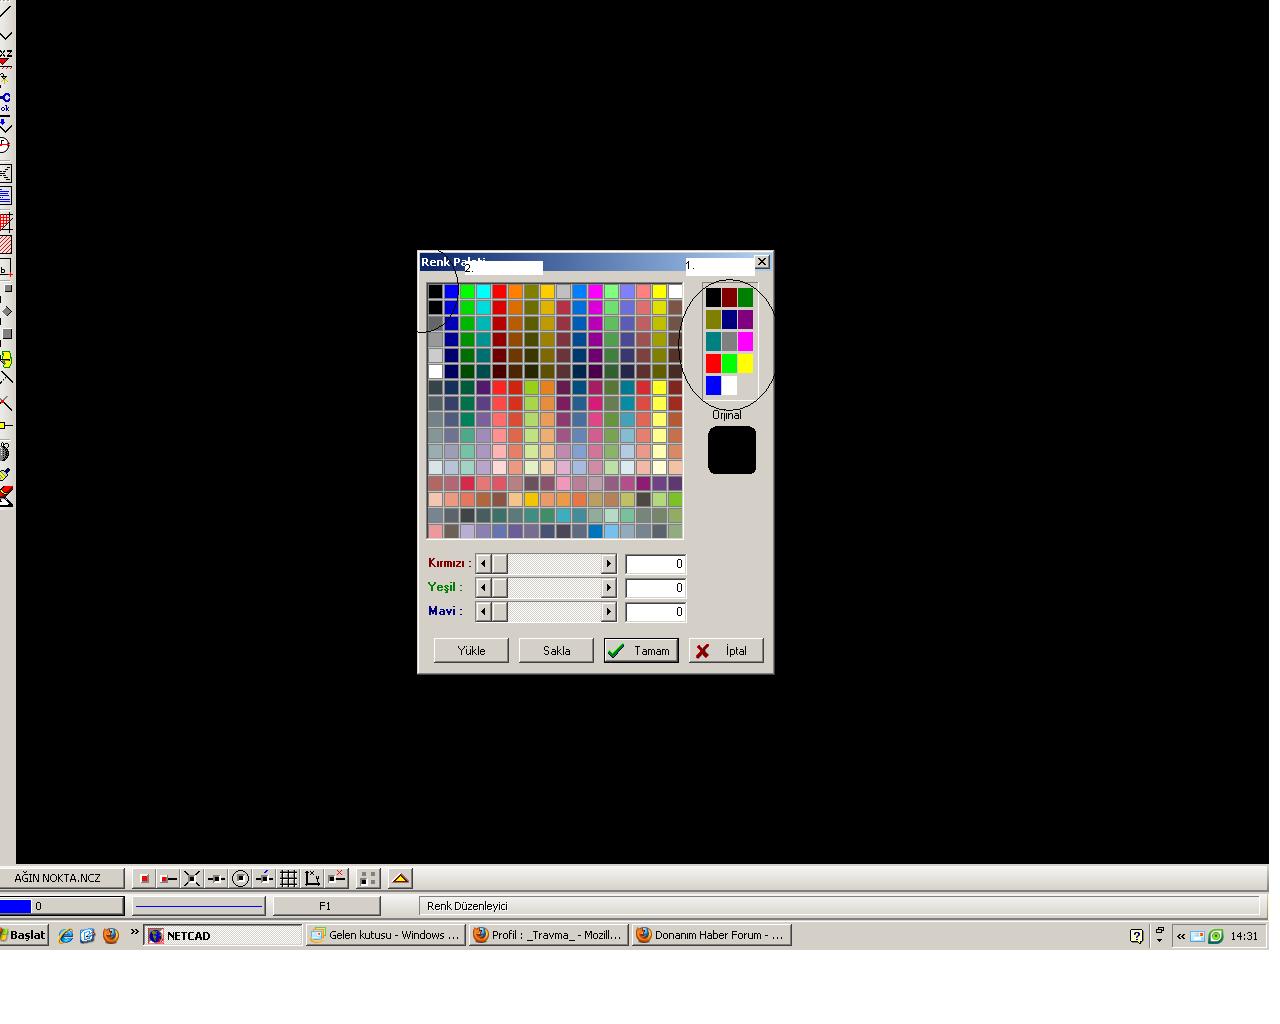Click right arrow of Mavi slider
This screenshot has height=1024, width=1280.
pos(608,612)
